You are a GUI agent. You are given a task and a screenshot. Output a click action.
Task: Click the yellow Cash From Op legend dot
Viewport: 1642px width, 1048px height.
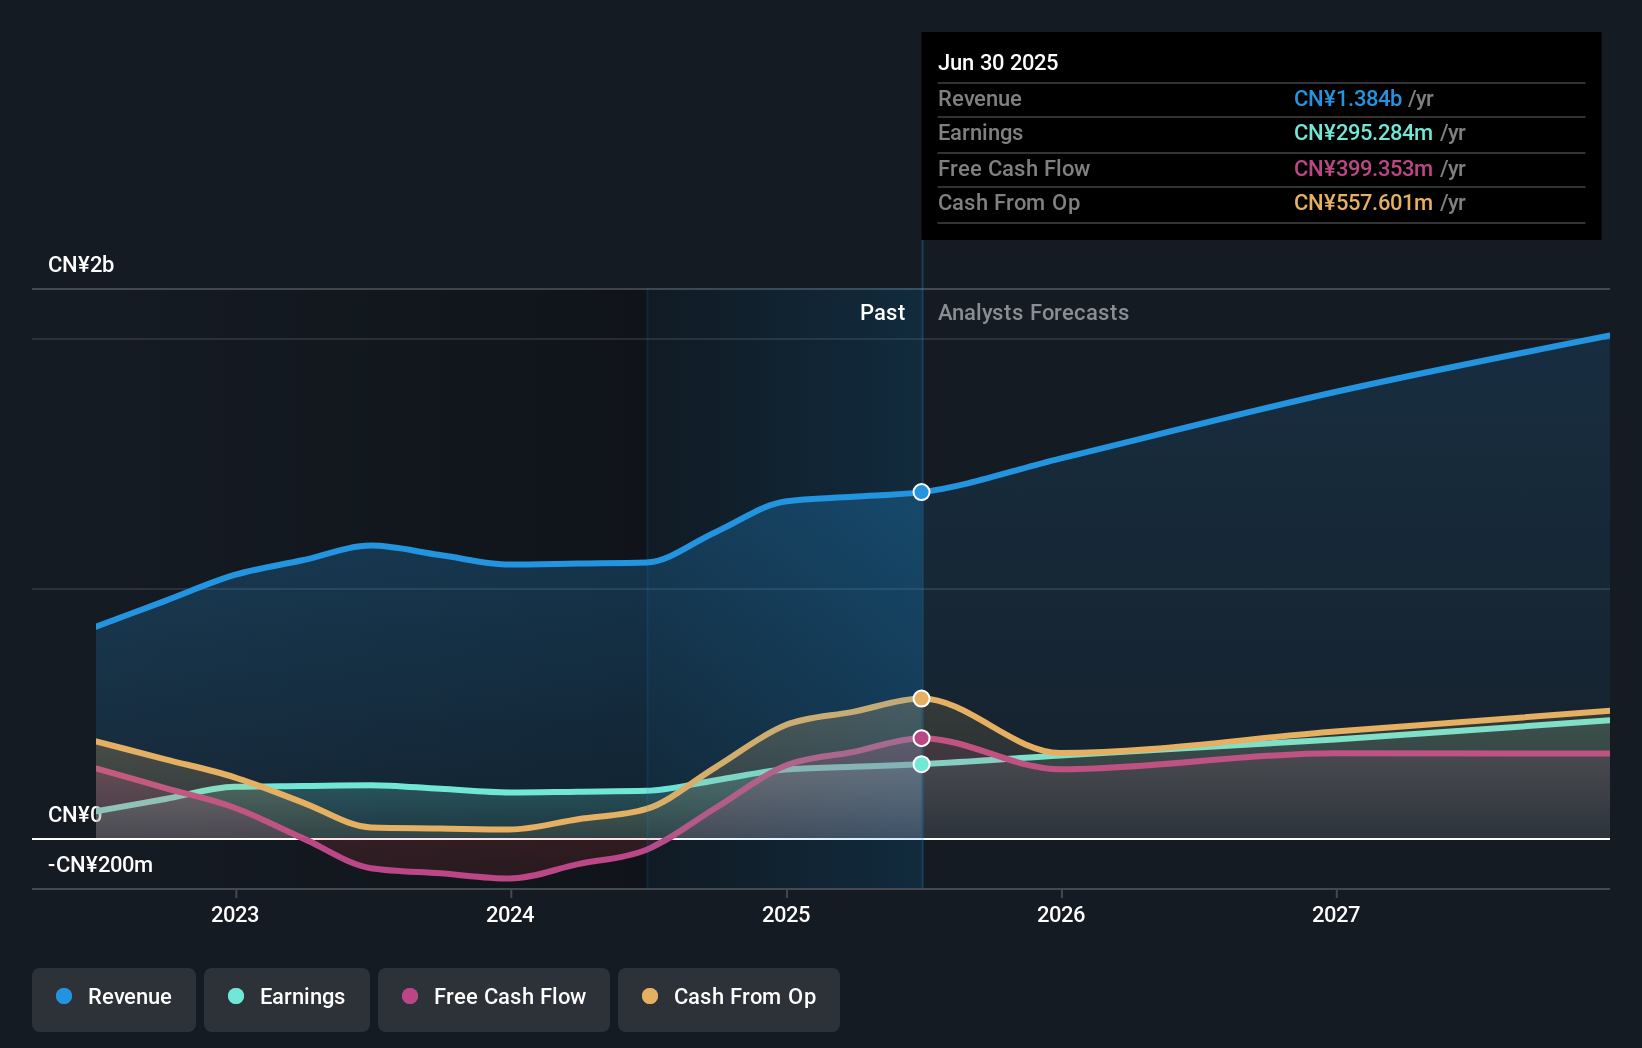pos(651,997)
